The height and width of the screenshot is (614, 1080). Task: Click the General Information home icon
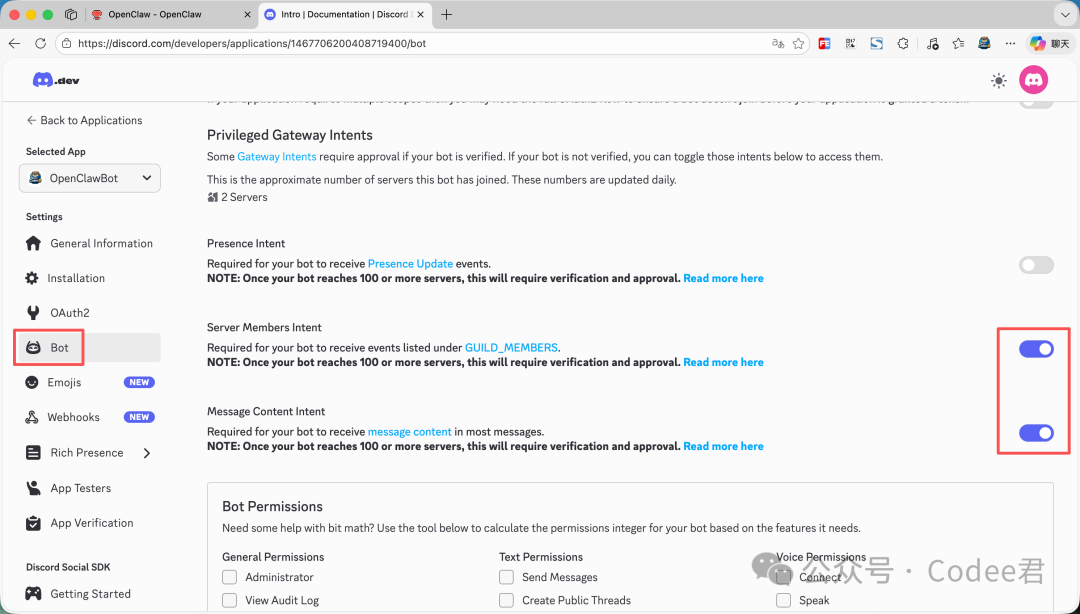tap(33, 243)
